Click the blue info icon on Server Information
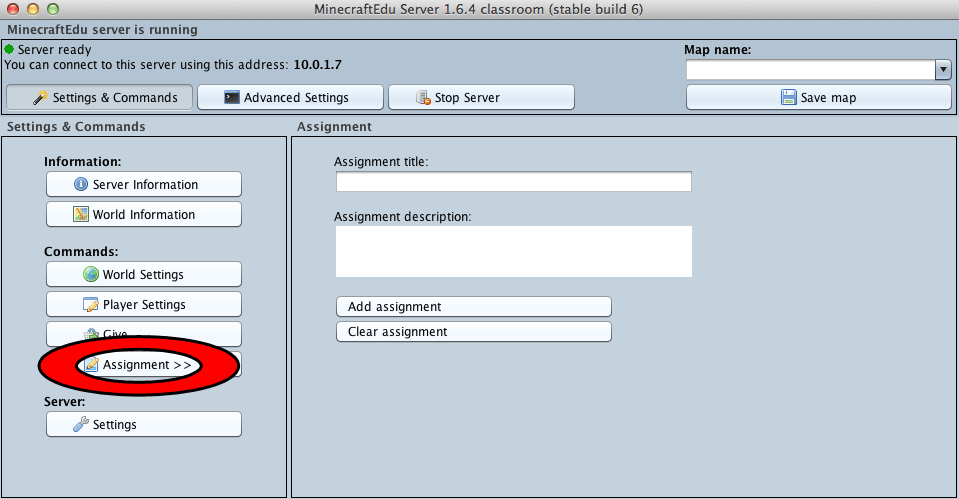The width and height of the screenshot is (959, 499). (x=81, y=184)
